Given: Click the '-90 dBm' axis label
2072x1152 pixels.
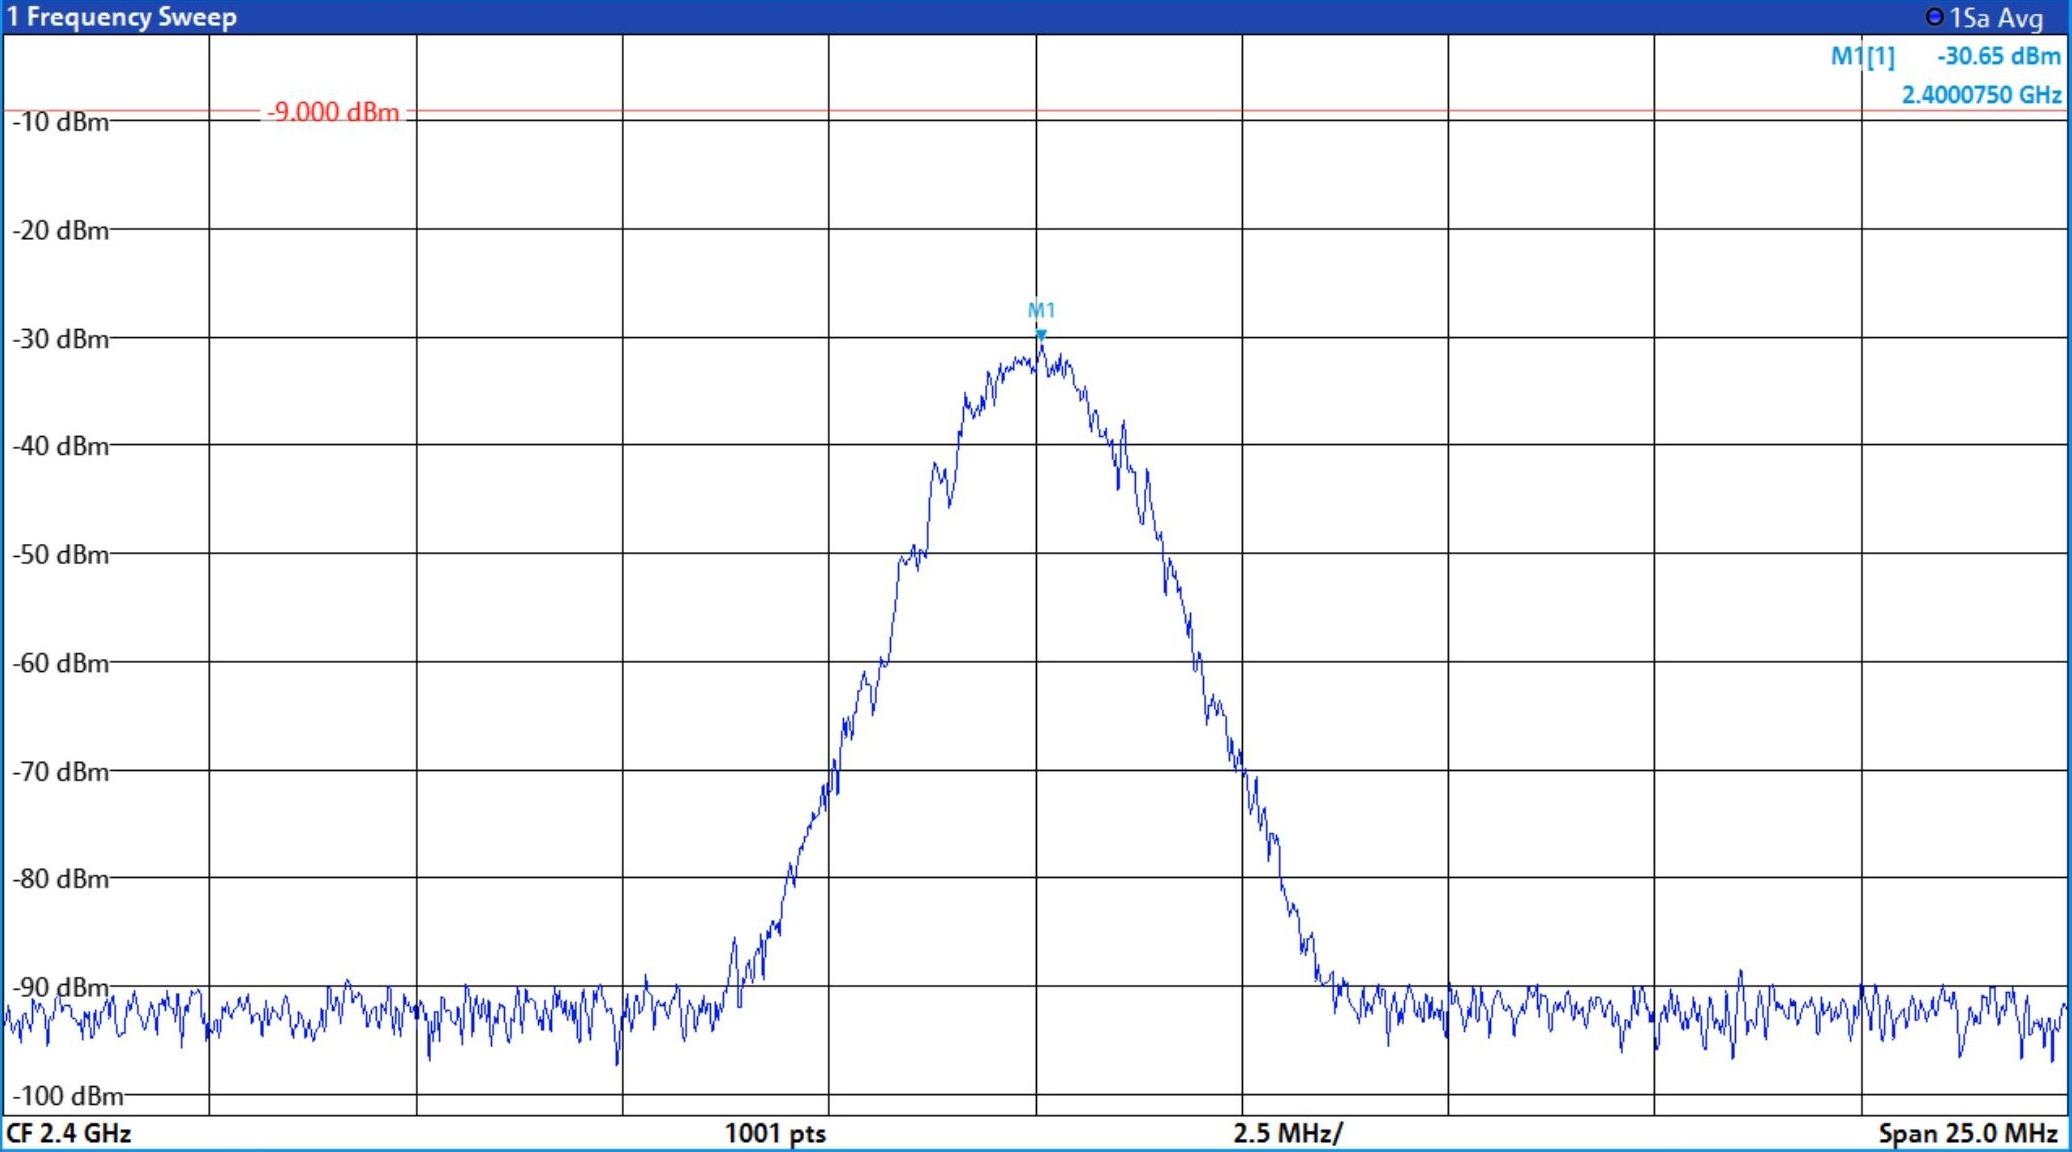Looking at the screenshot, I should coord(60,987).
